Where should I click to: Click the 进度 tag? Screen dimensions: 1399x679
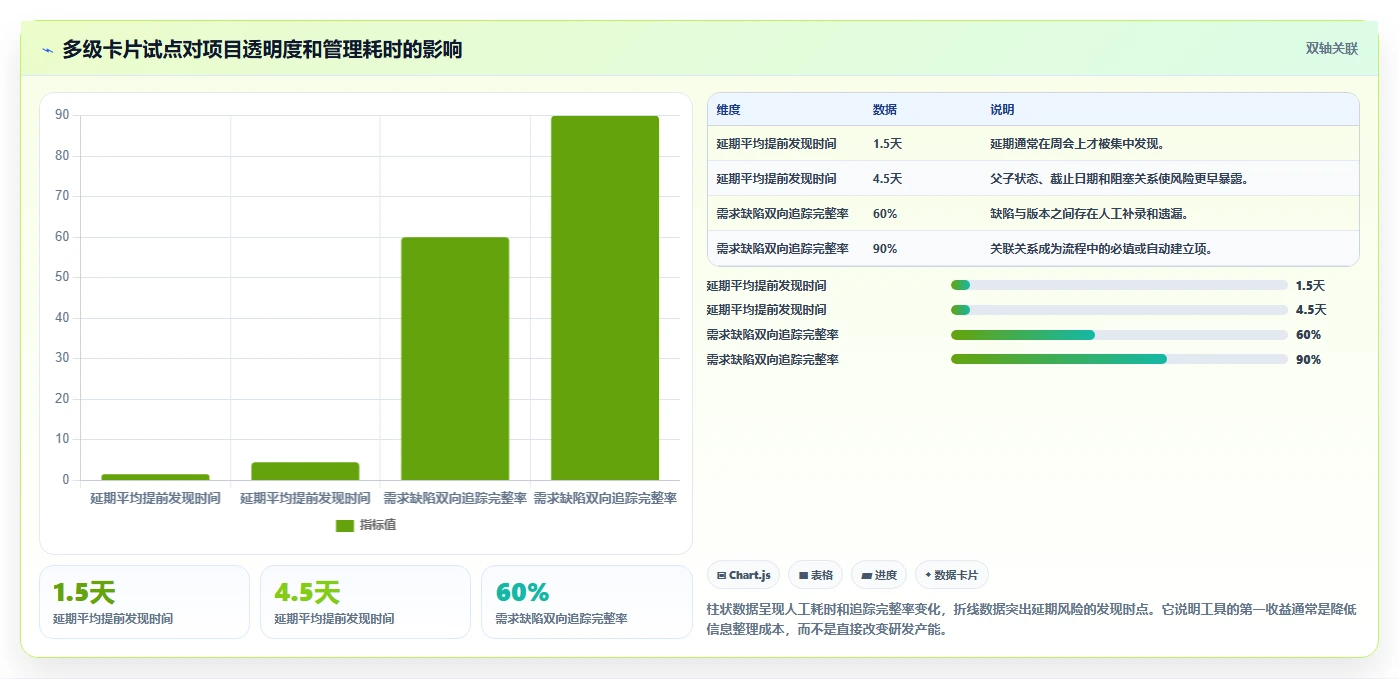click(x=879, y=575)
